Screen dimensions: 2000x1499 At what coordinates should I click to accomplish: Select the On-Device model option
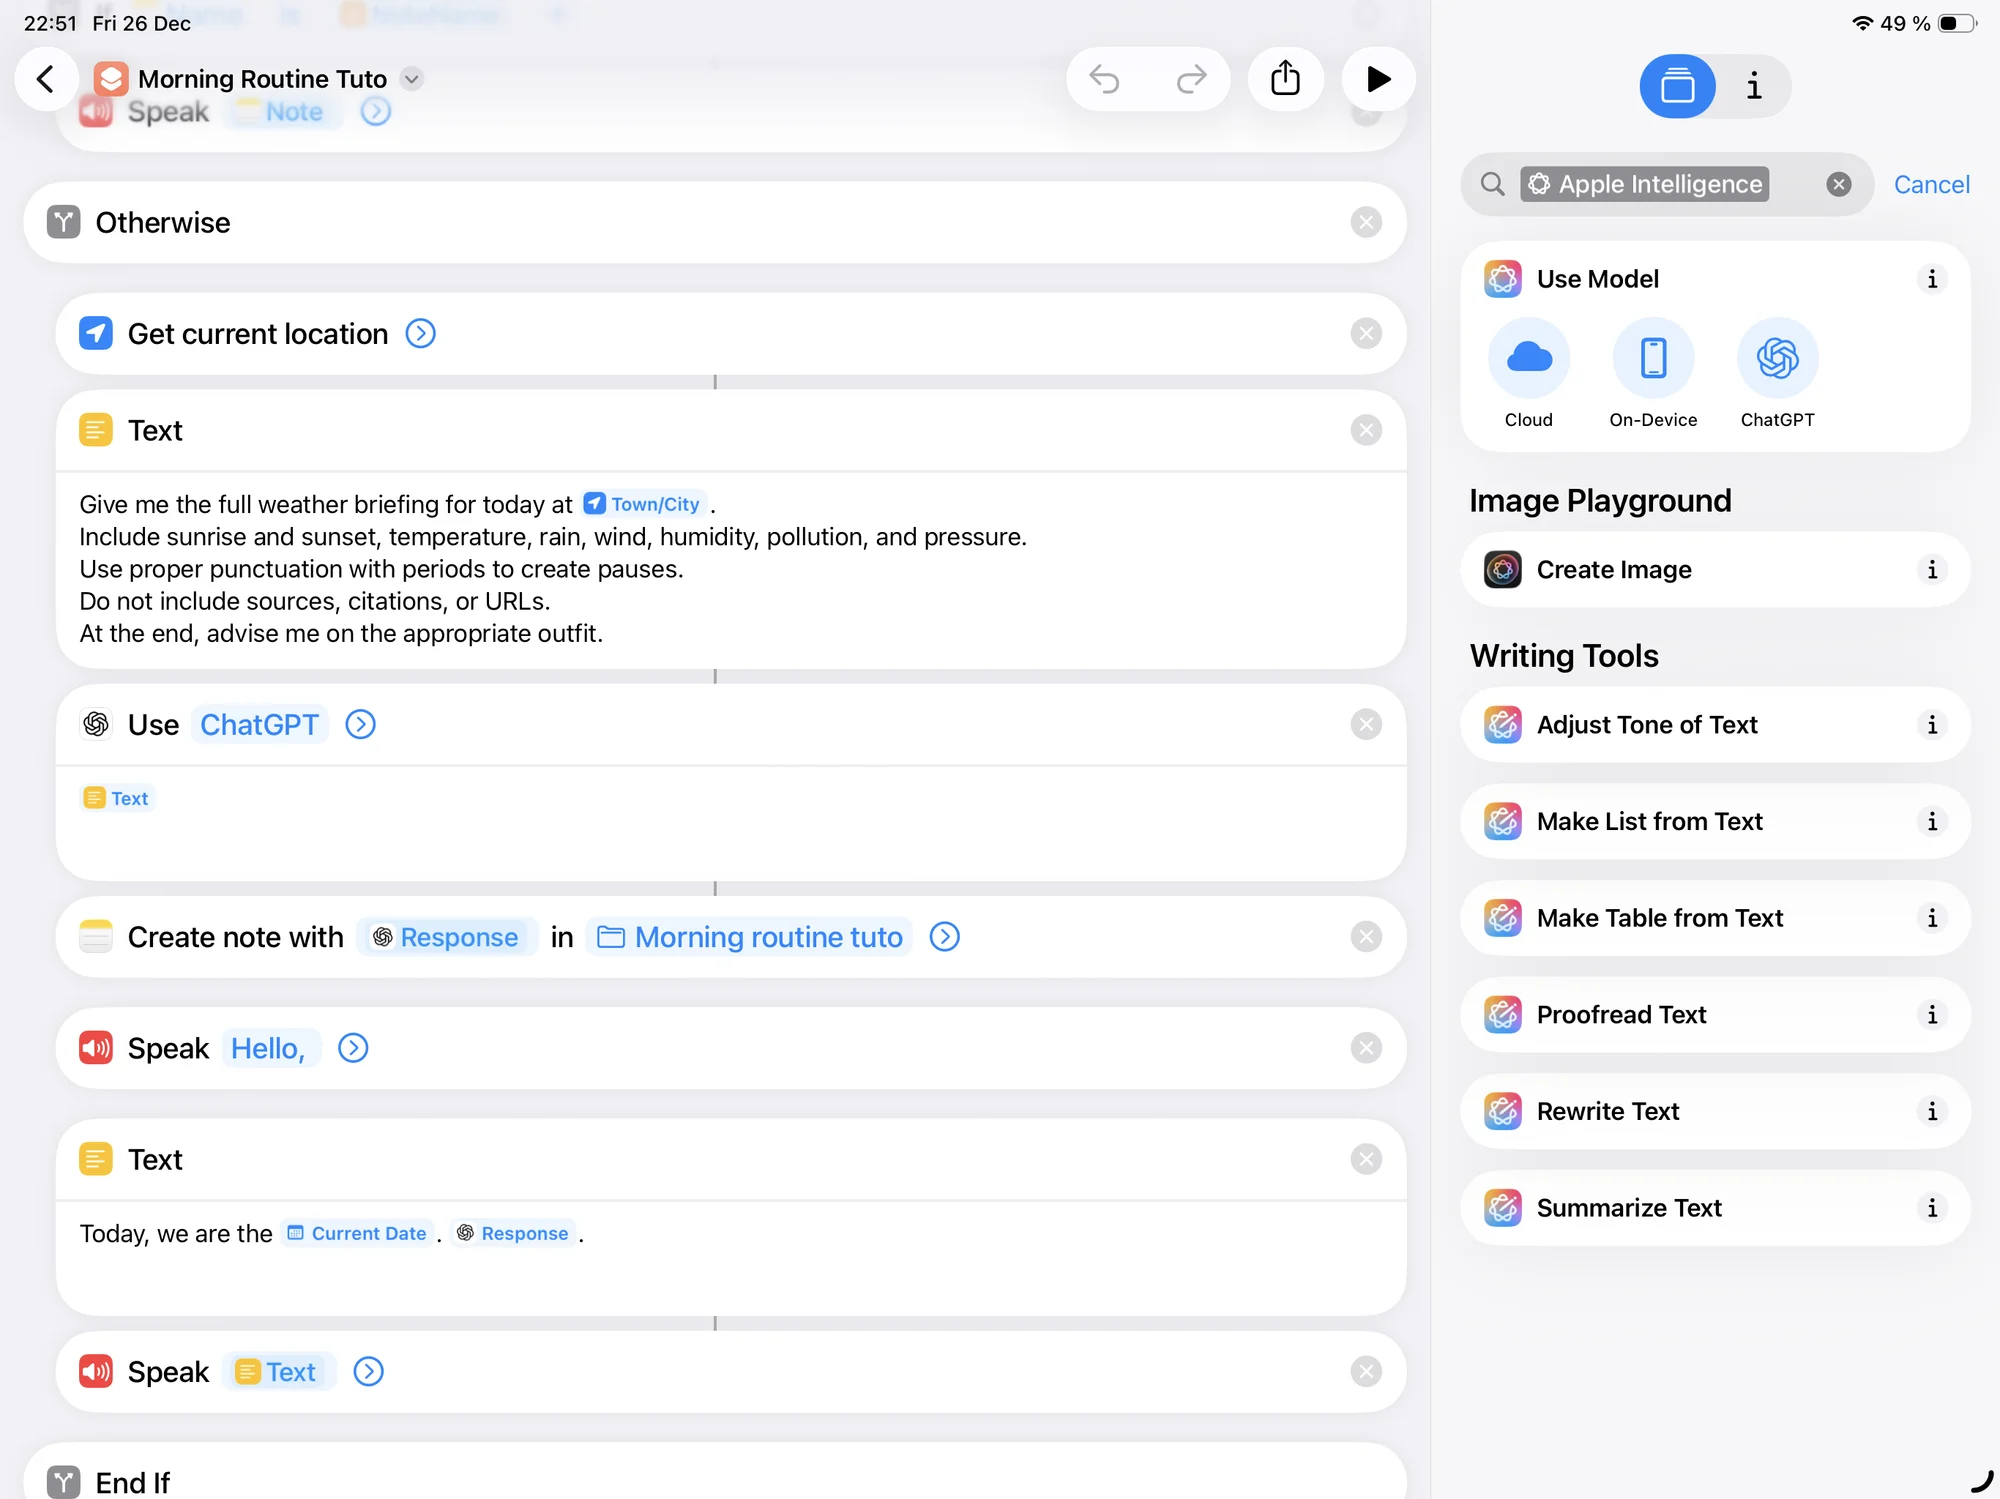pos(1653,358)
